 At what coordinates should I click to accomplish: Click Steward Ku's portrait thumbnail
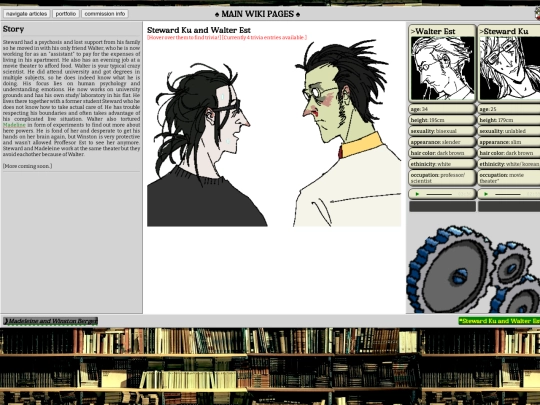tap(510, 68)
